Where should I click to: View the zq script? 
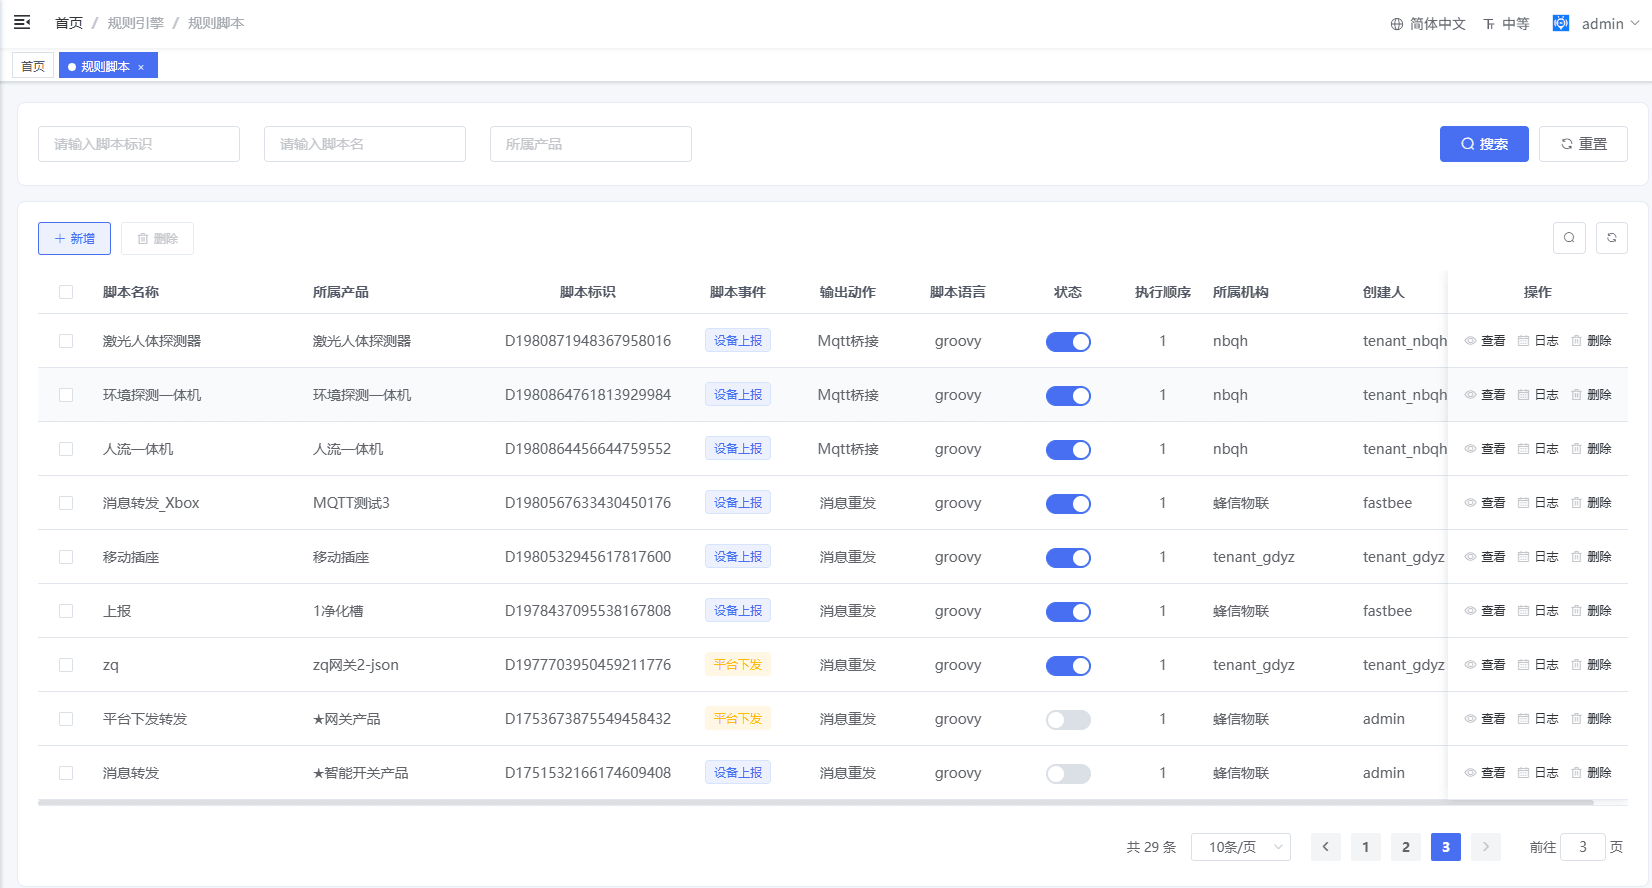pyautogui.click(x=1485, y=665)
